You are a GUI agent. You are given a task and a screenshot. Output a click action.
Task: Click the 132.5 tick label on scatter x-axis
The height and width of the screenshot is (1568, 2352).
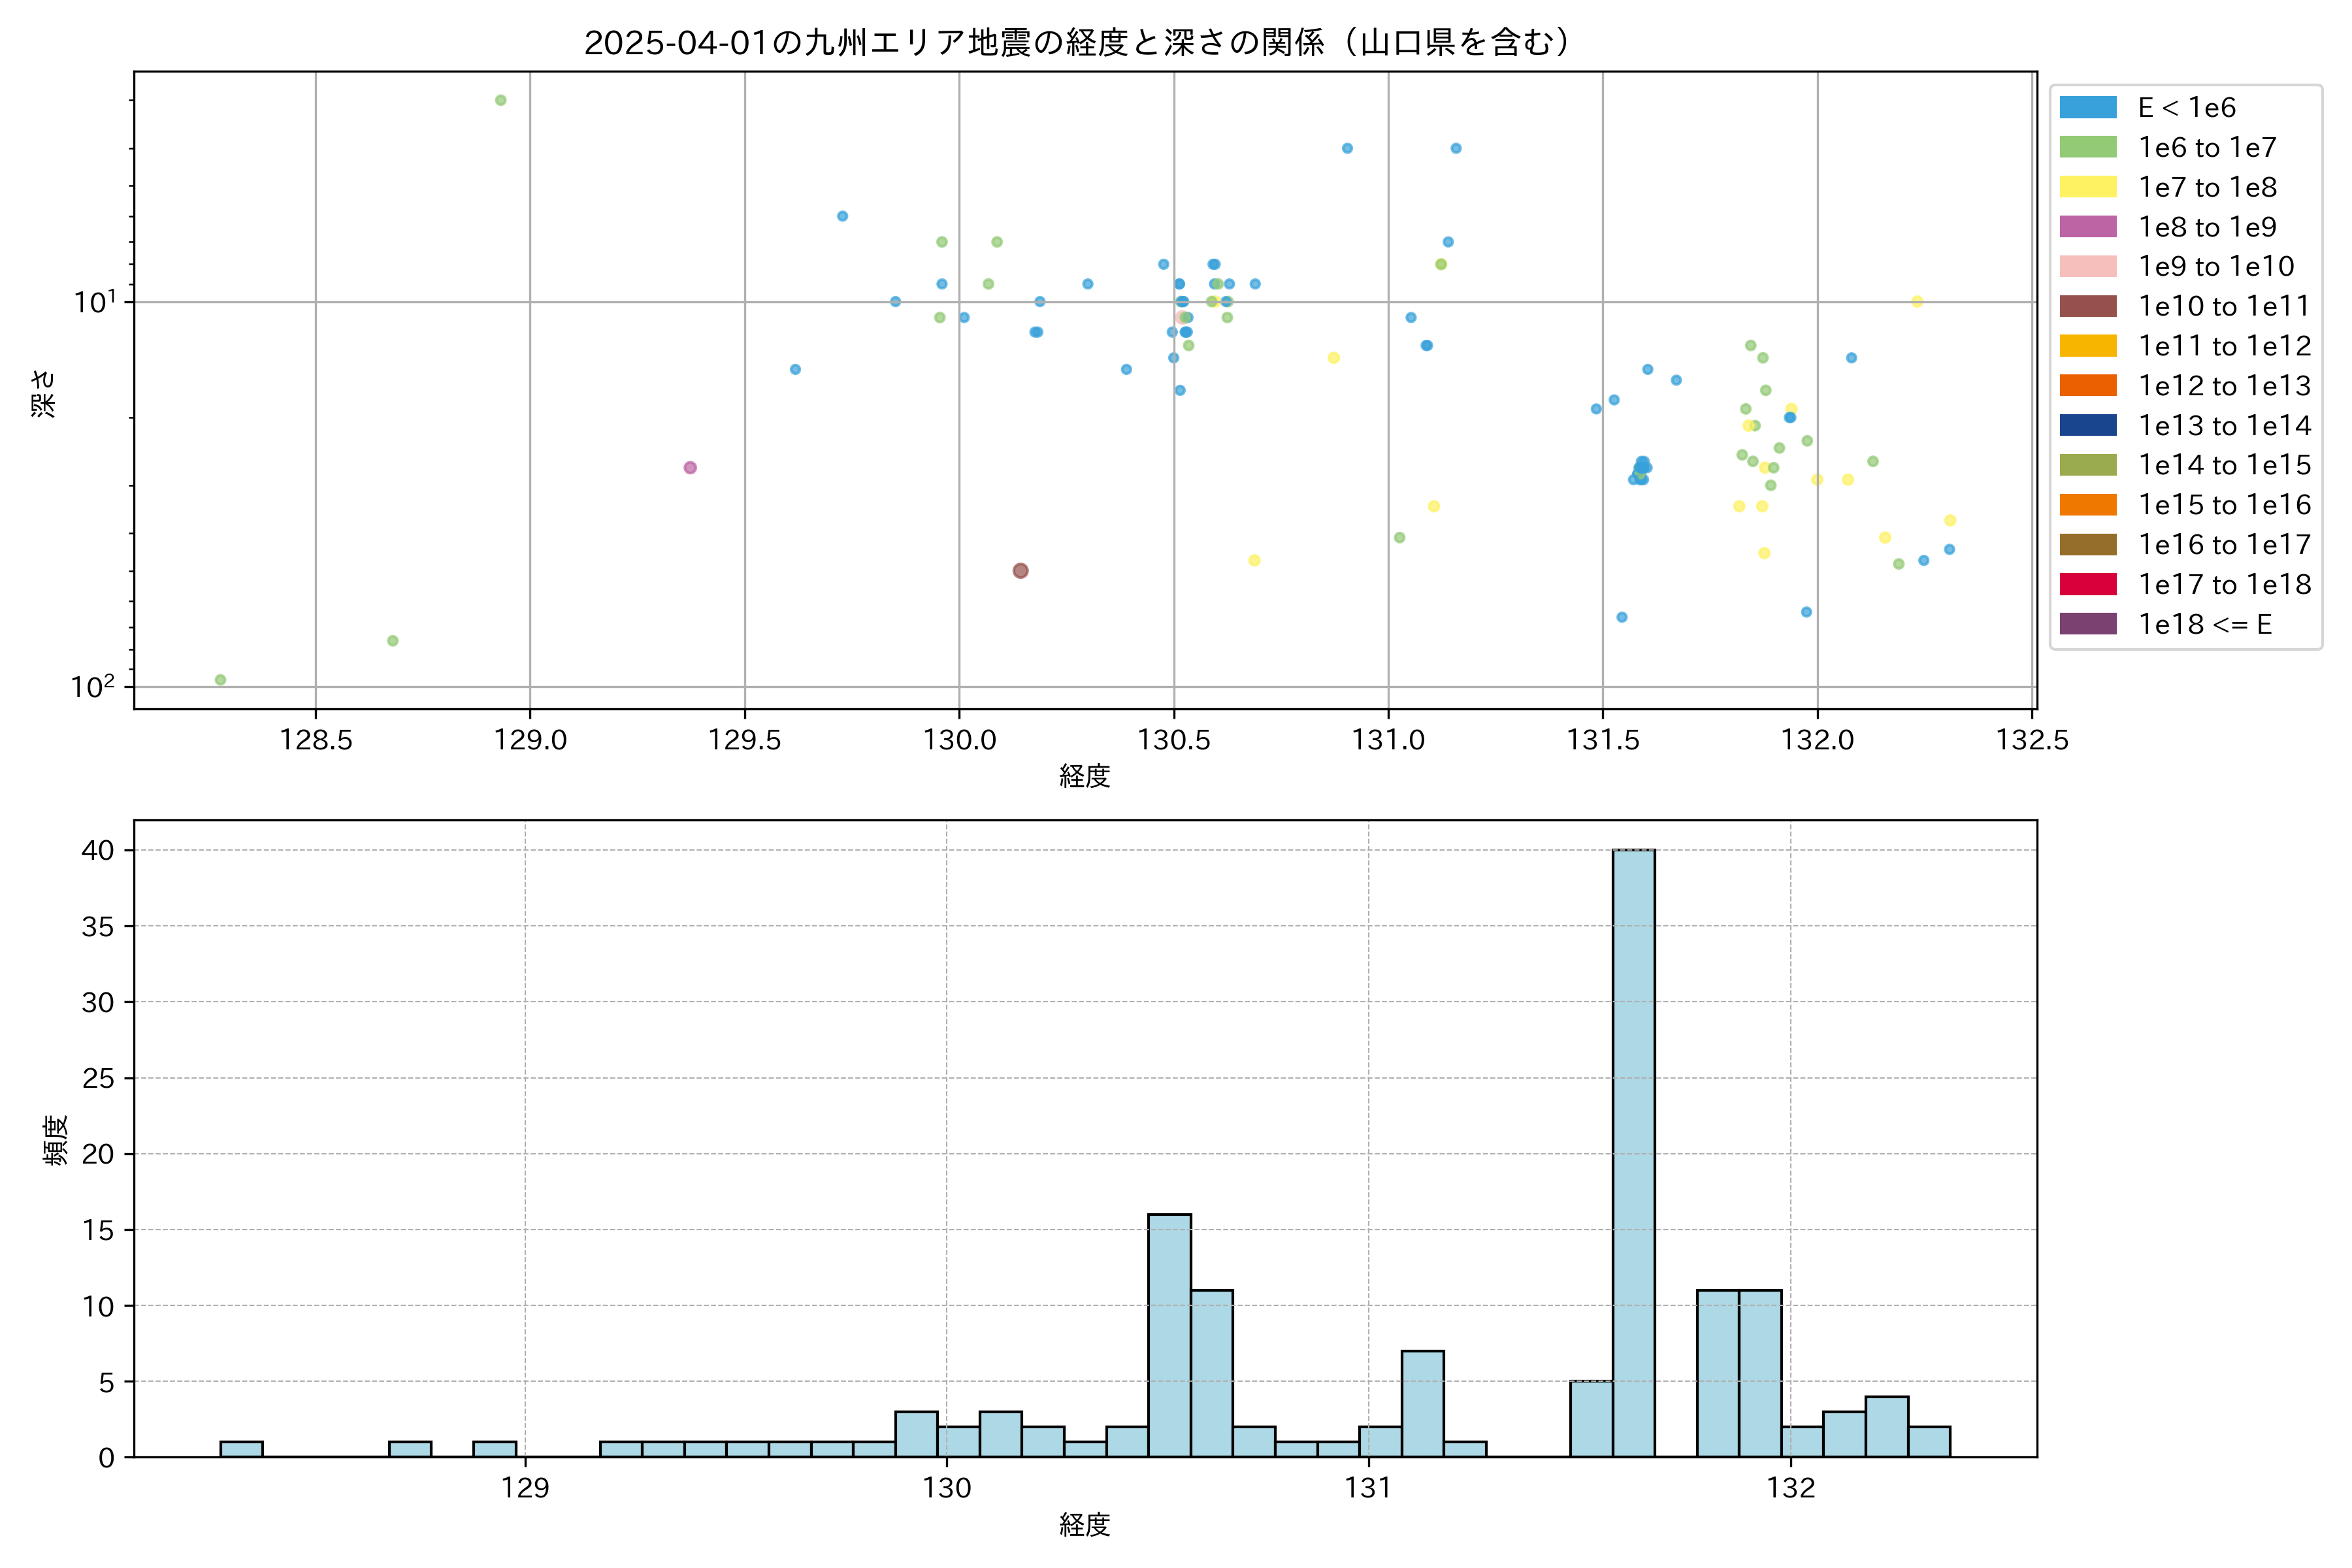(2032, 740)
